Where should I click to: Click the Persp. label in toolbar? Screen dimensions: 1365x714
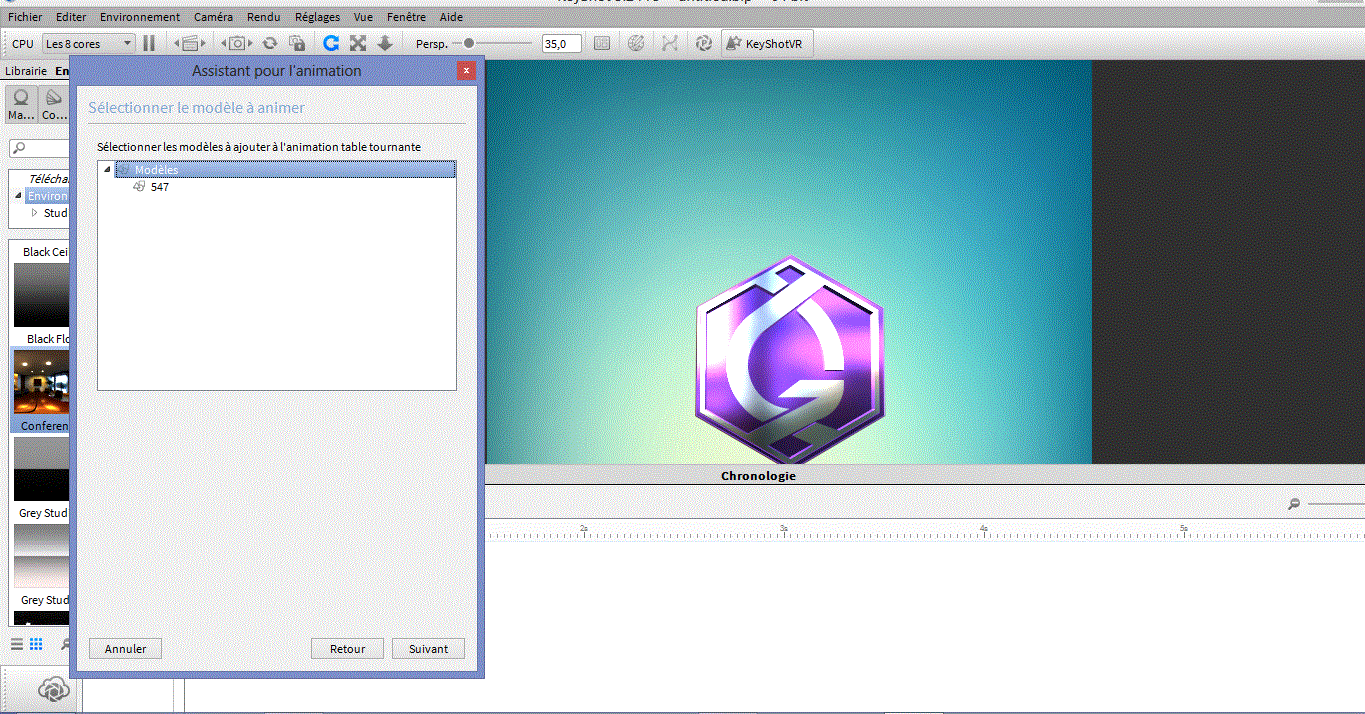coord(431,44)
